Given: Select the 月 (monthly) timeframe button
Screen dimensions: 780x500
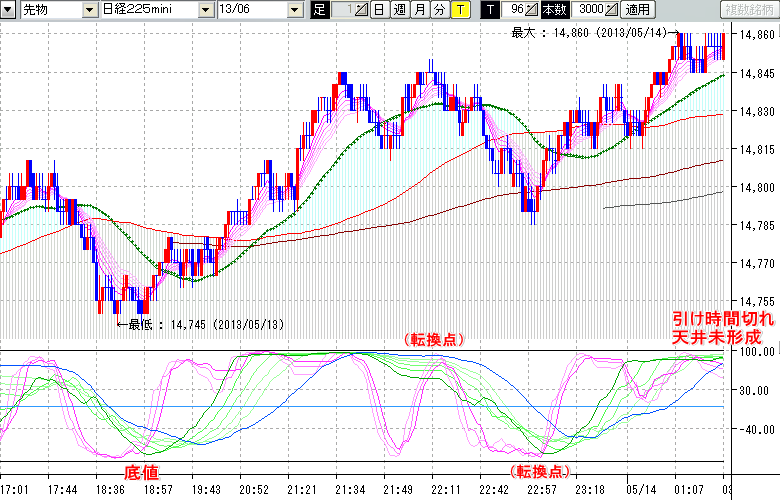Looking at the screenshot, I should [x=419, y=10].
